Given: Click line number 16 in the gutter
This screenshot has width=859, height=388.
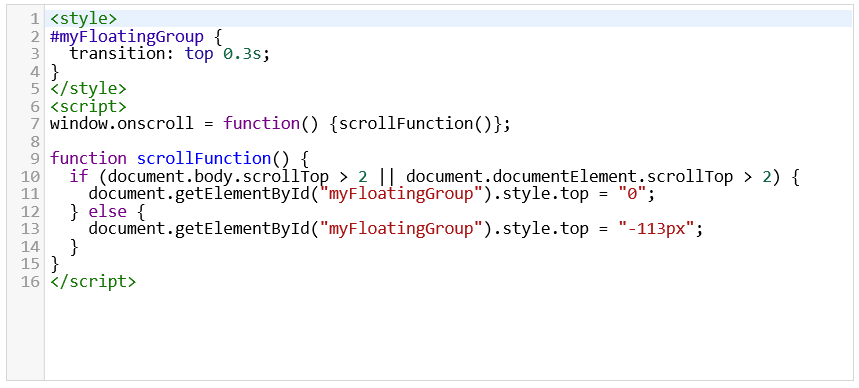Looking at the screenshot, I should pyautogui.click(x=30, y=282).
